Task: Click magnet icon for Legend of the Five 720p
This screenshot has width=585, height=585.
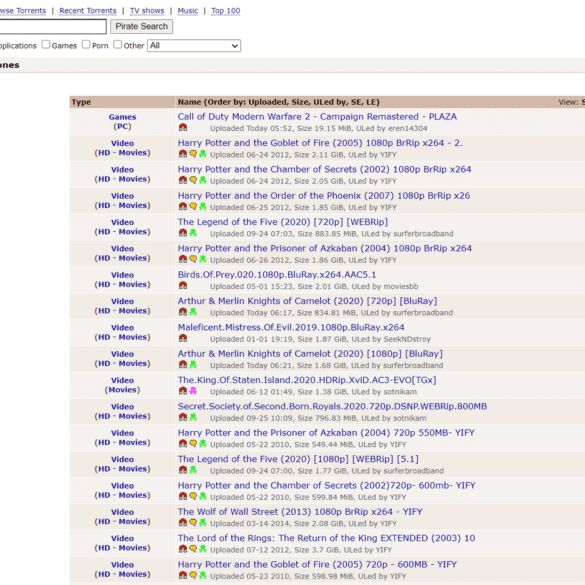Action: coord(183,233)
